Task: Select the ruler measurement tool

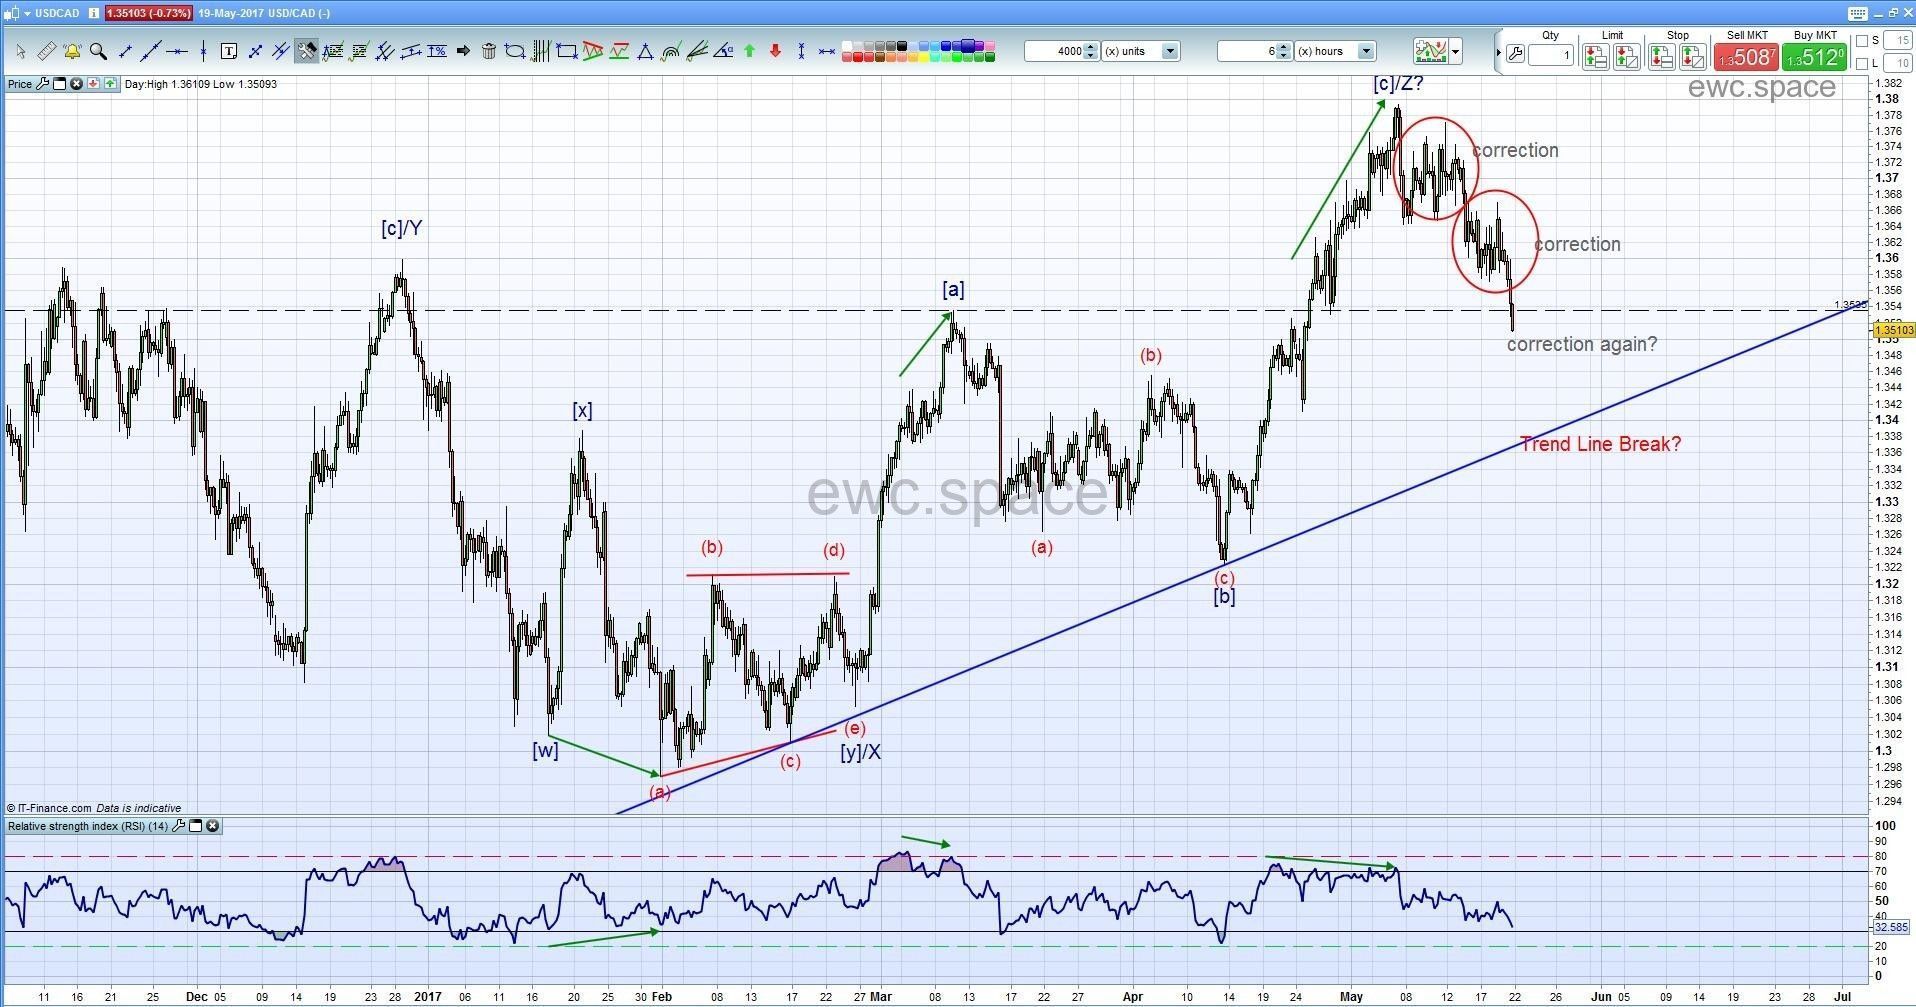Action: coord(46,51)
